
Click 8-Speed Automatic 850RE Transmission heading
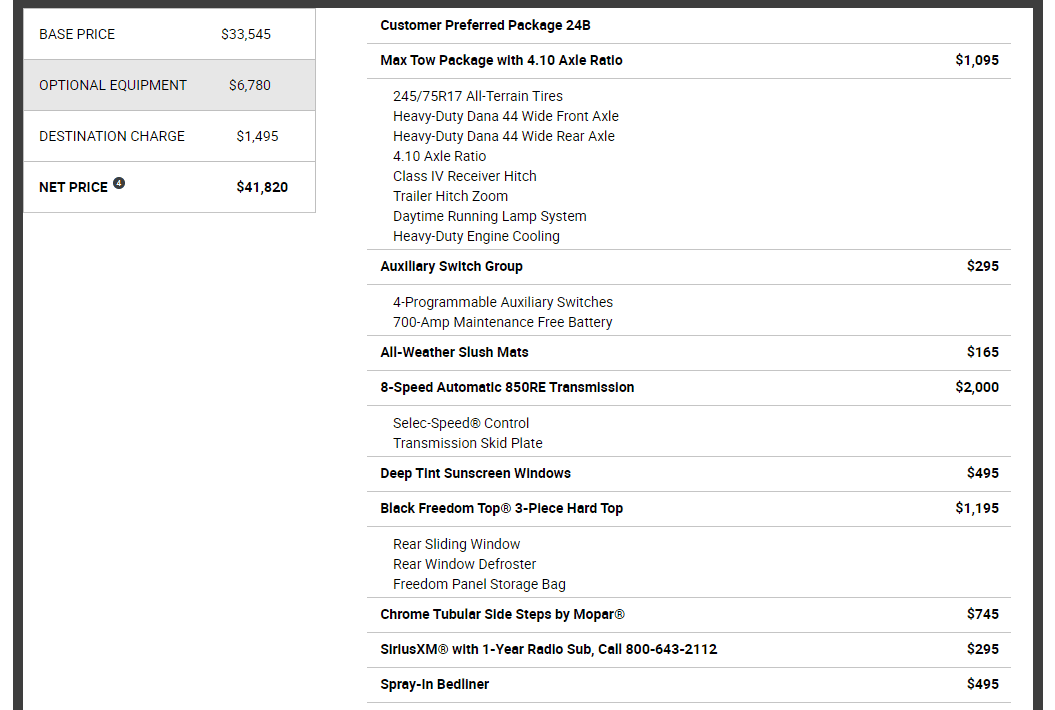(507, 388)
